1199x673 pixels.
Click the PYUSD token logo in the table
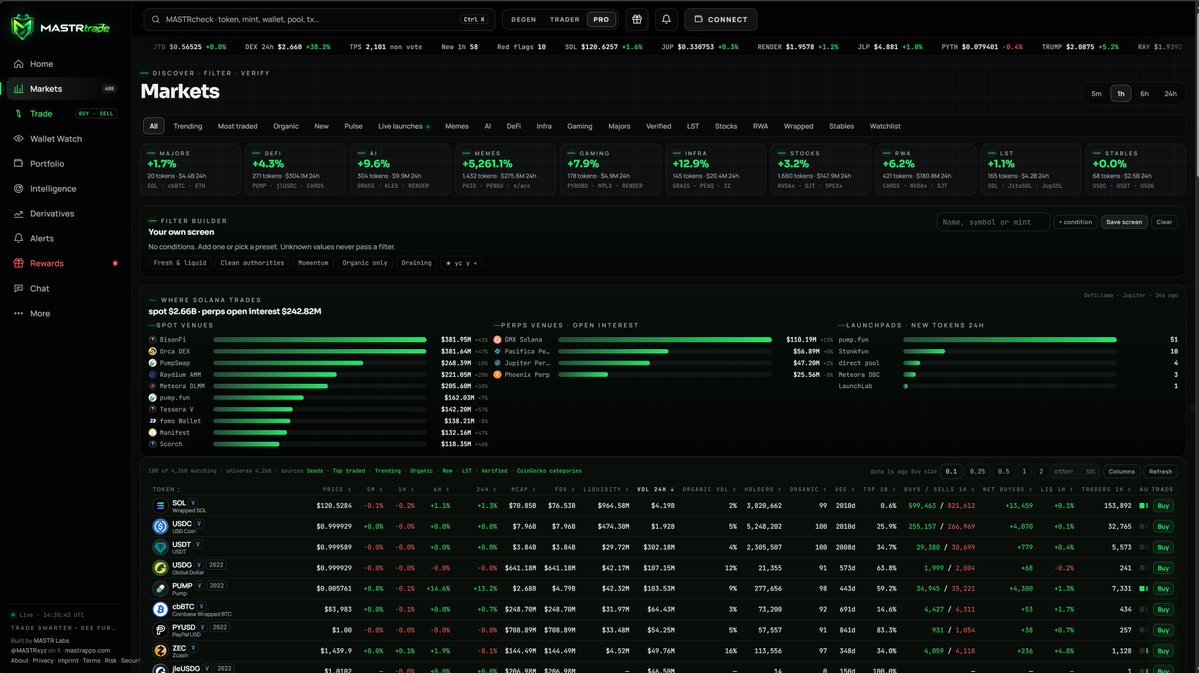[160, 630]
